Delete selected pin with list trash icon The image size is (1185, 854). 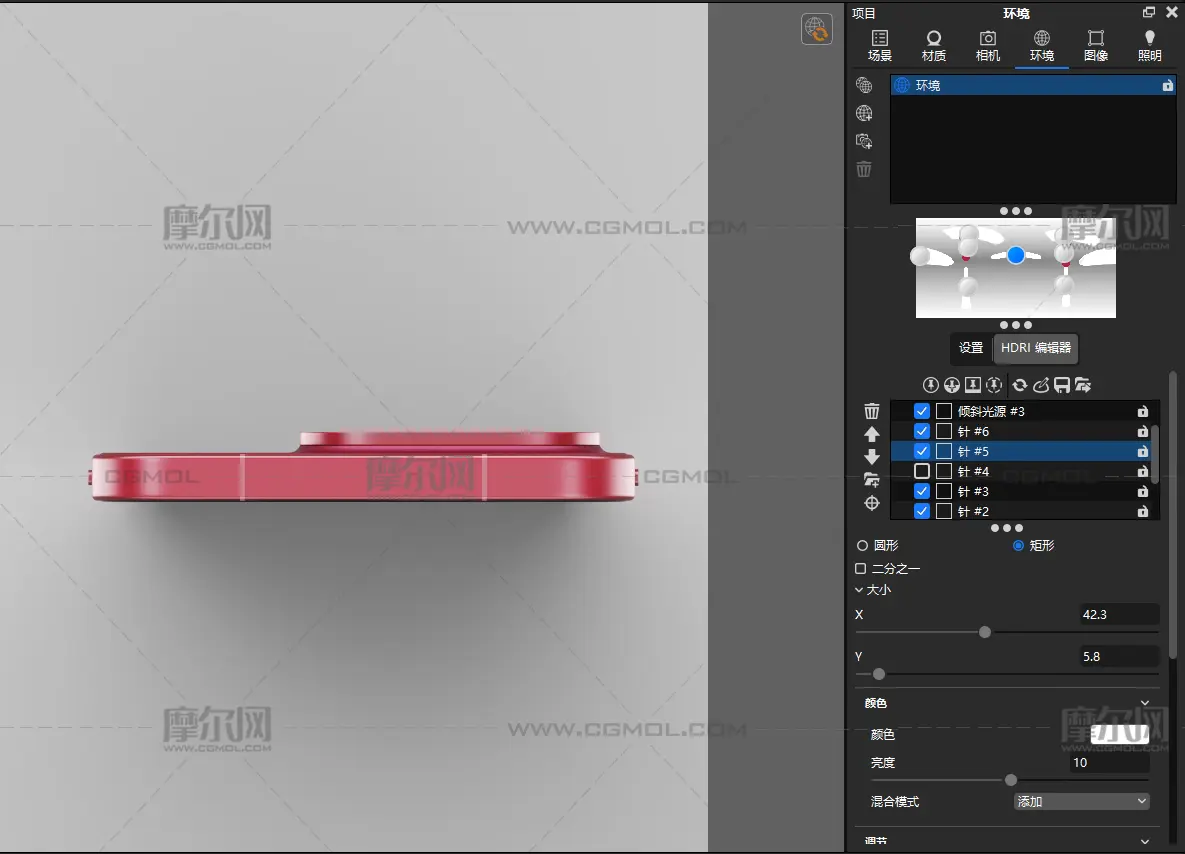coord(872,411)
